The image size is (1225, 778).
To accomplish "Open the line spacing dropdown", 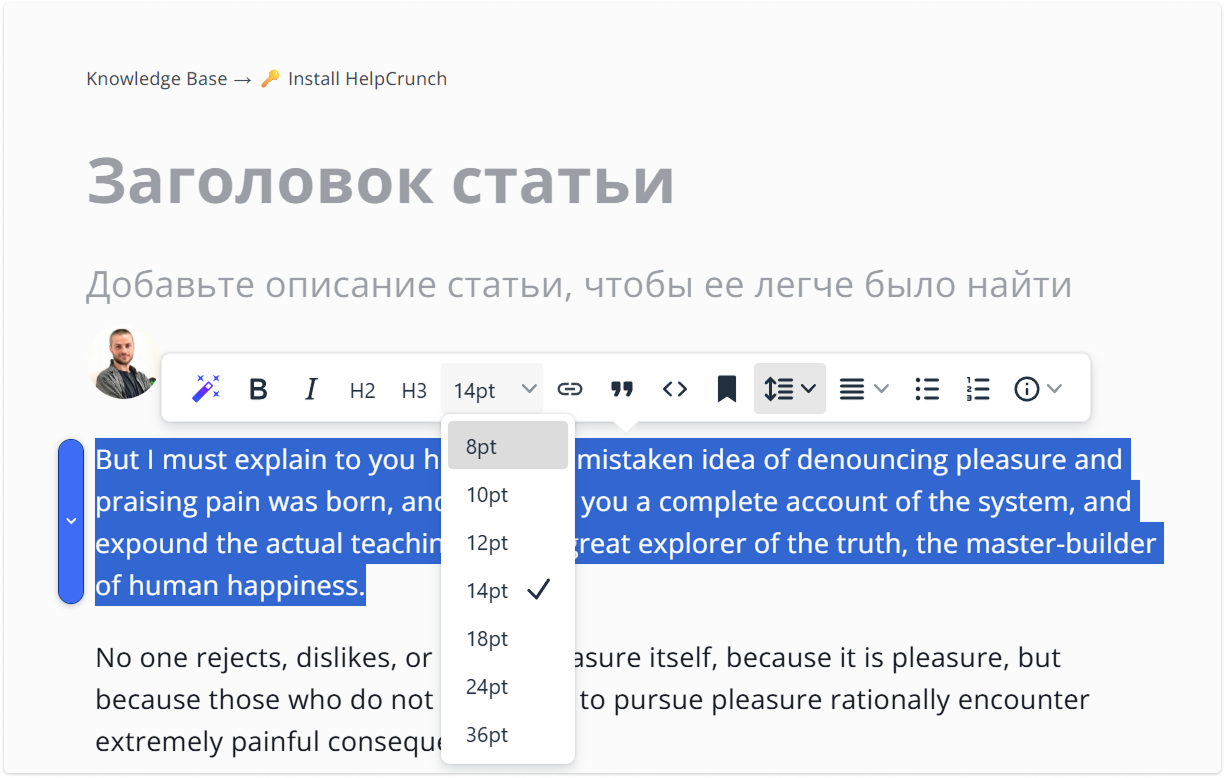I will pos(789,388).
